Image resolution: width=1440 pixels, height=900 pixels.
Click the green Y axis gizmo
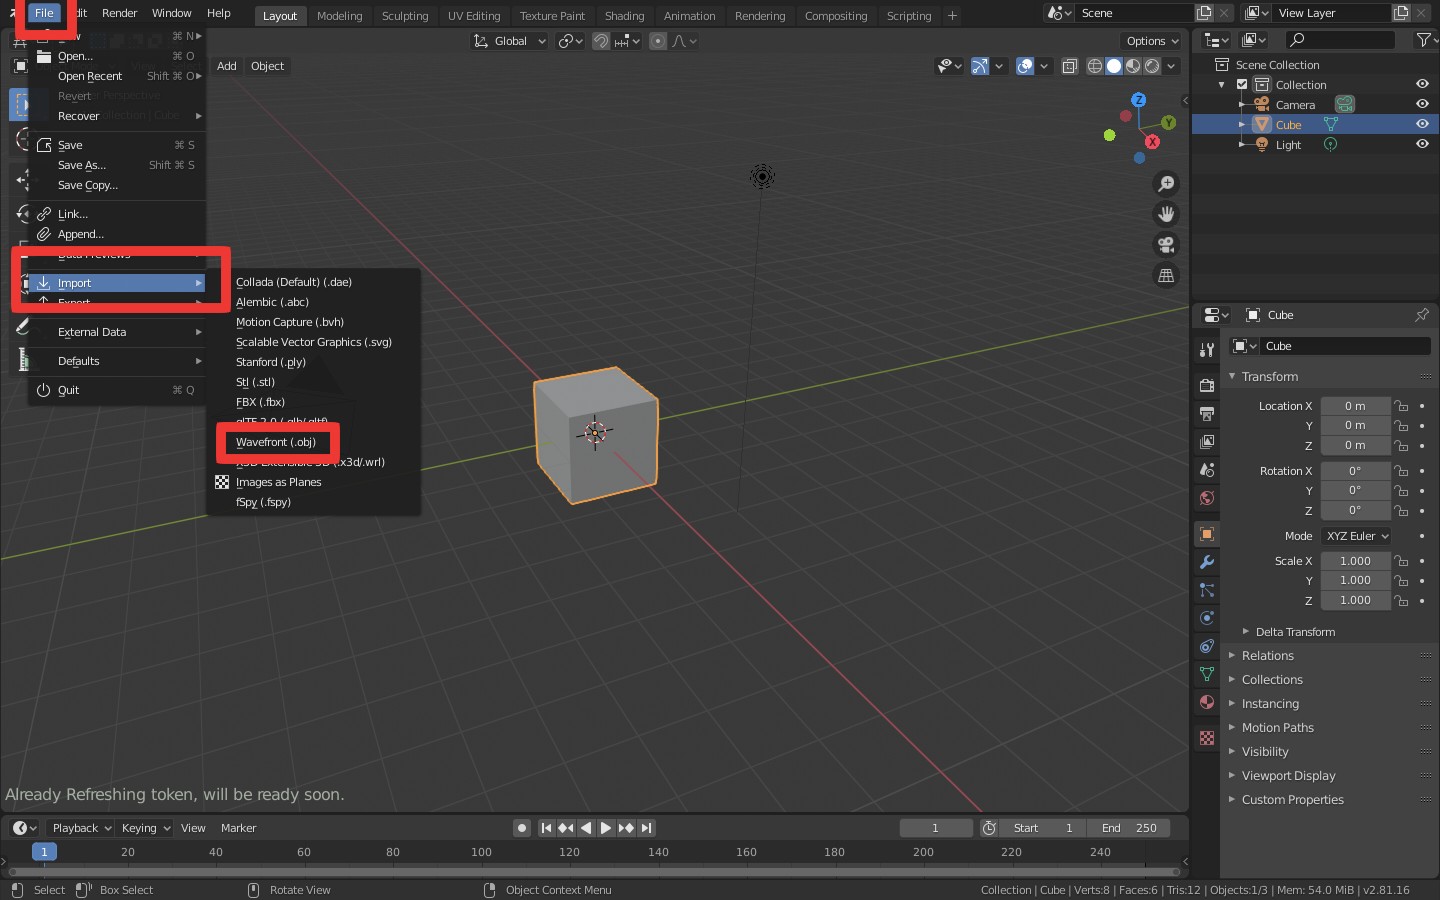pos(1168,123)
